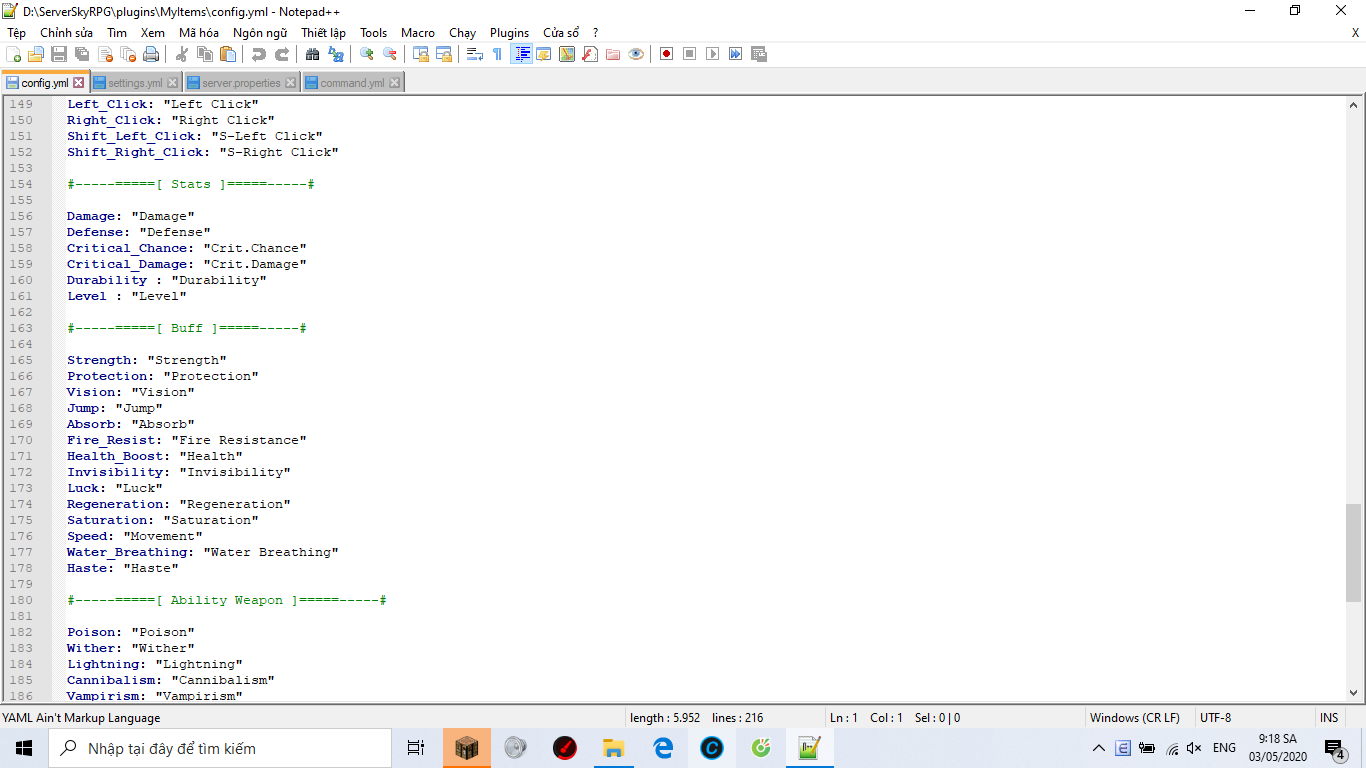The height and width of the screenshot is (768, 1366).
Task: Click the INS status bar indicator
Action: pos(1329,718)
